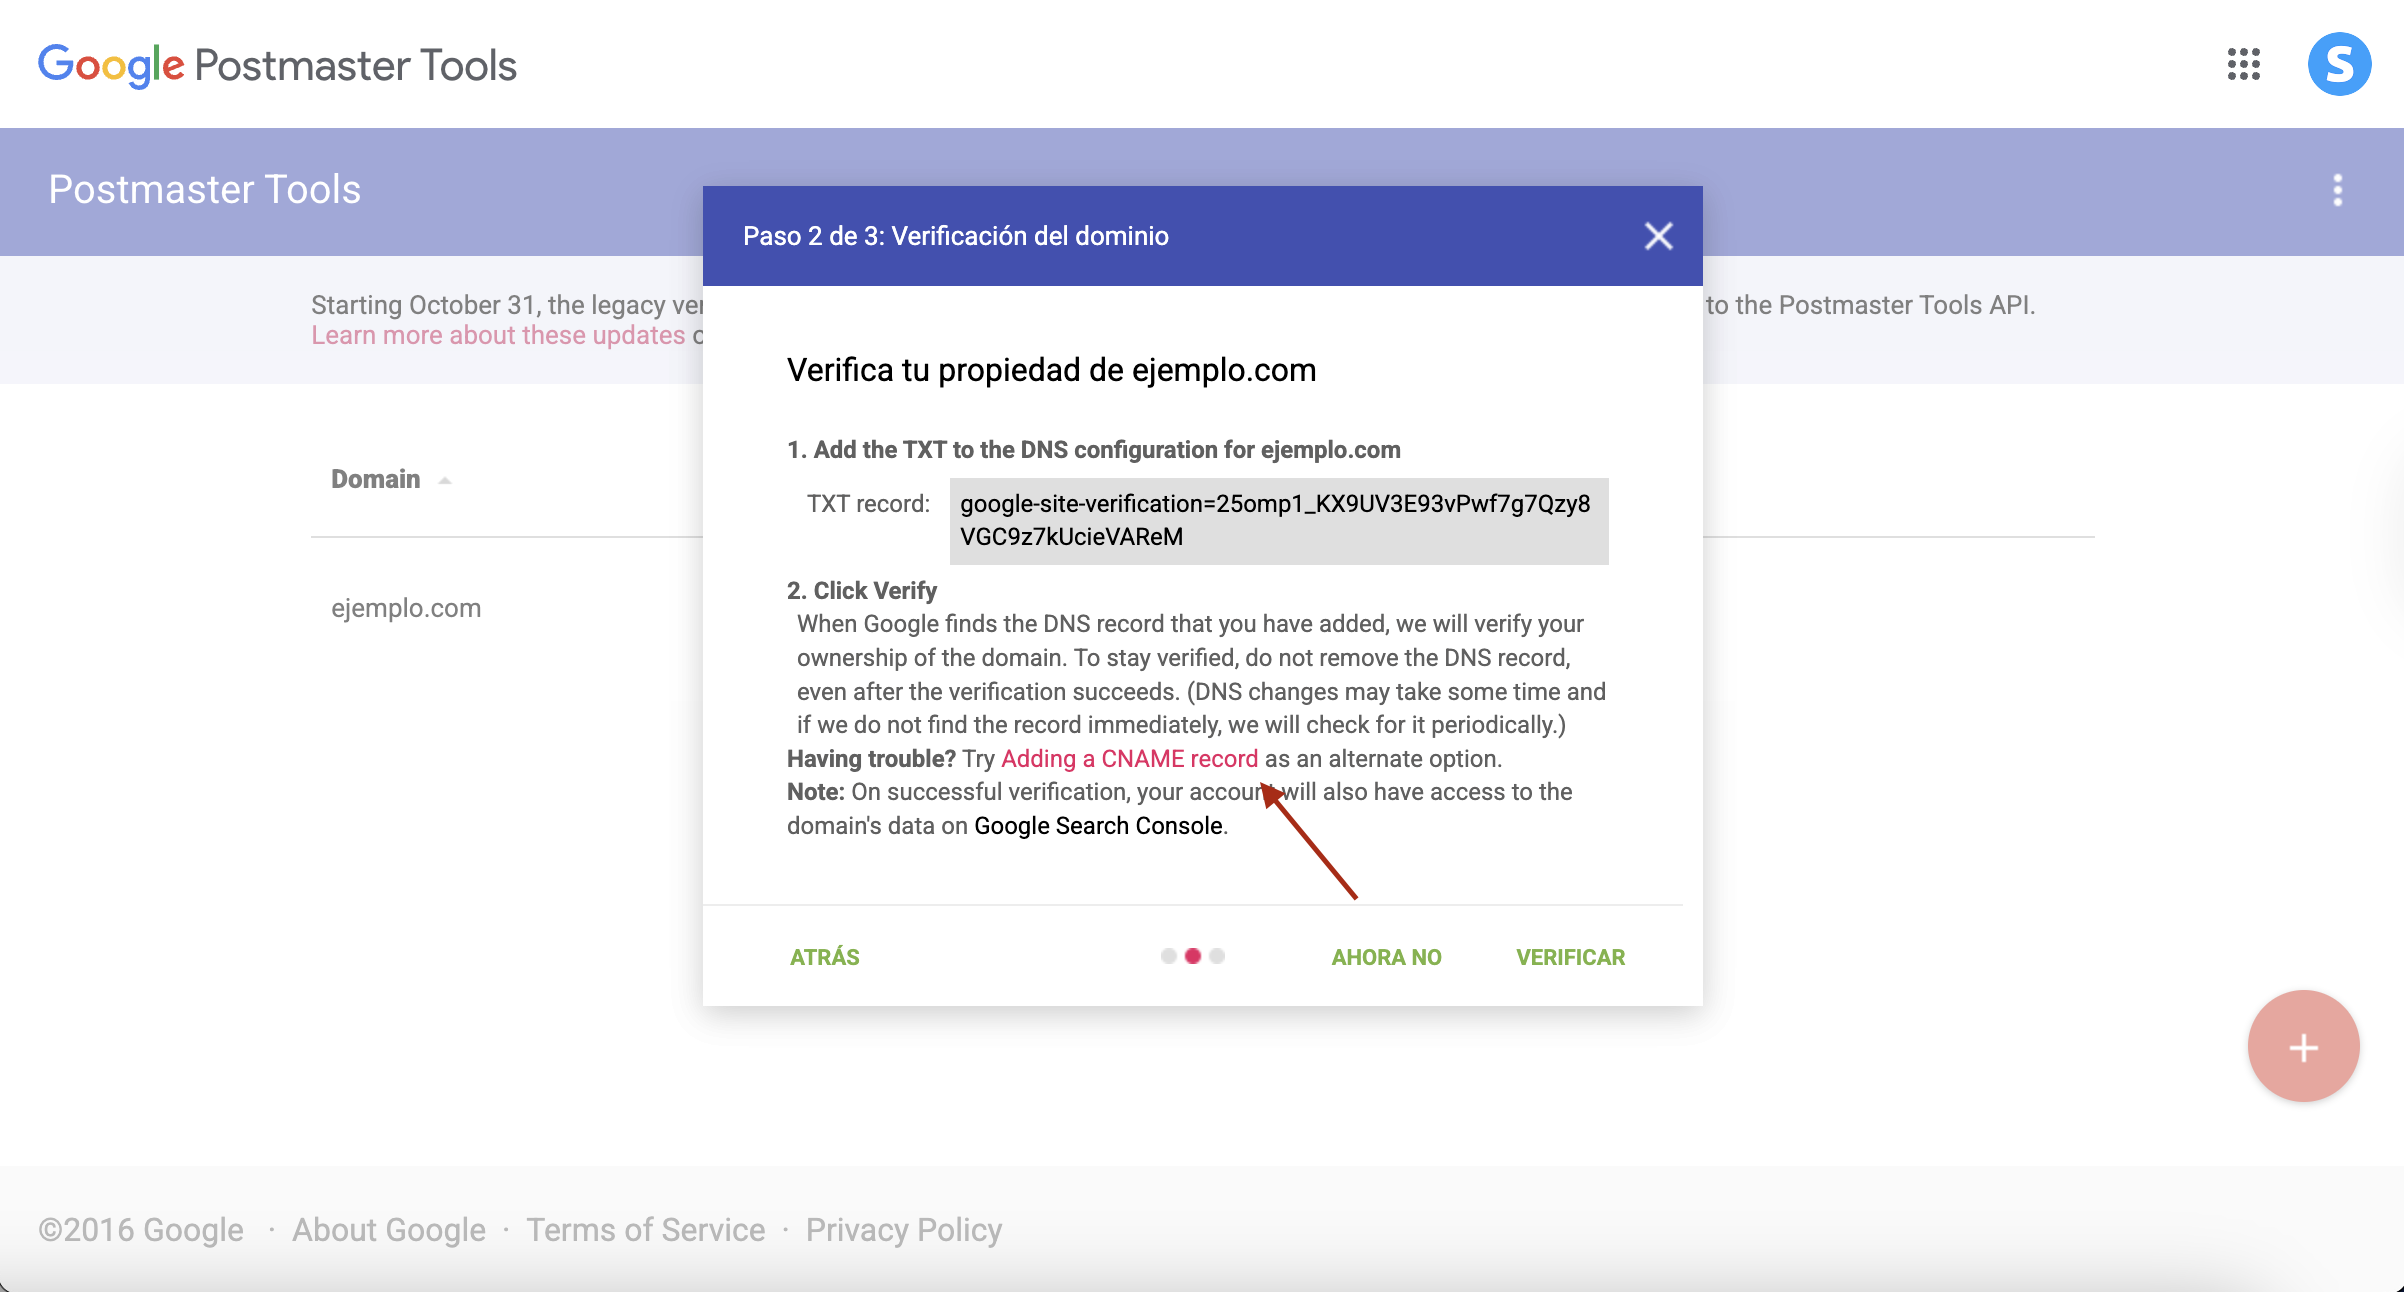
Task: Go back with the ATRÁS button
Action: tap(824, 957)
